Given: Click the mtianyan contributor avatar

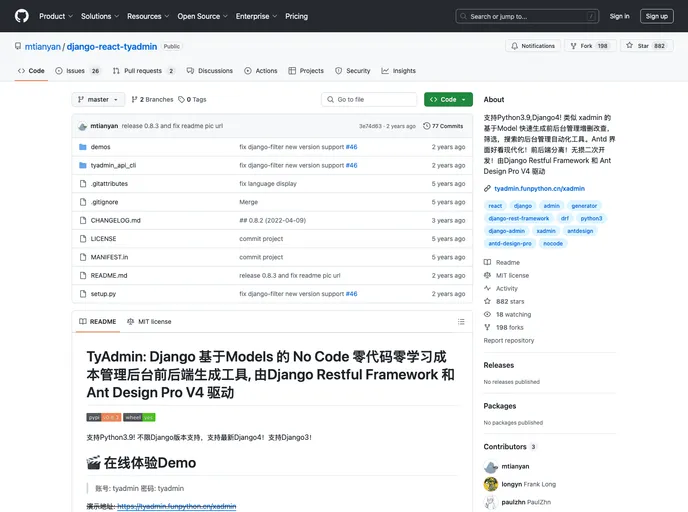Looking at the screenshot, I should coord(491,466).
